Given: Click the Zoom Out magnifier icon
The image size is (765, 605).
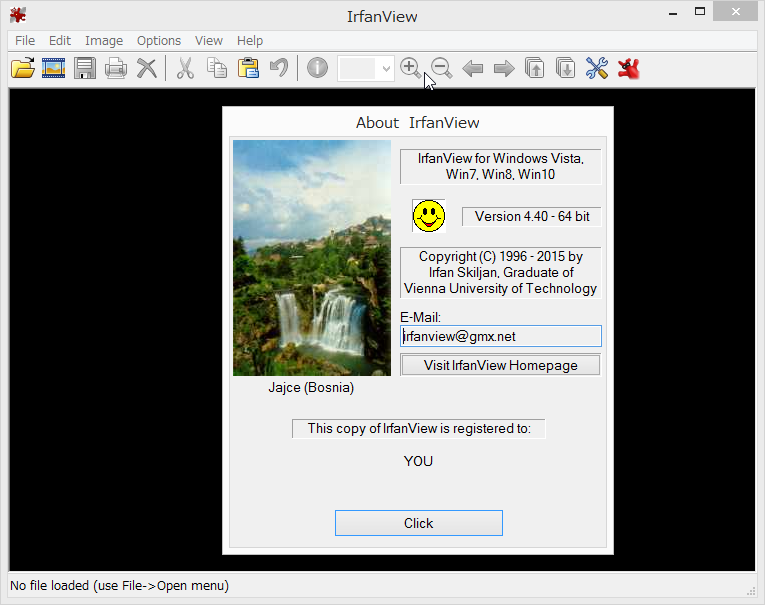Looking at the screenshot, I should pyautogui.click(x=442, y=68).
